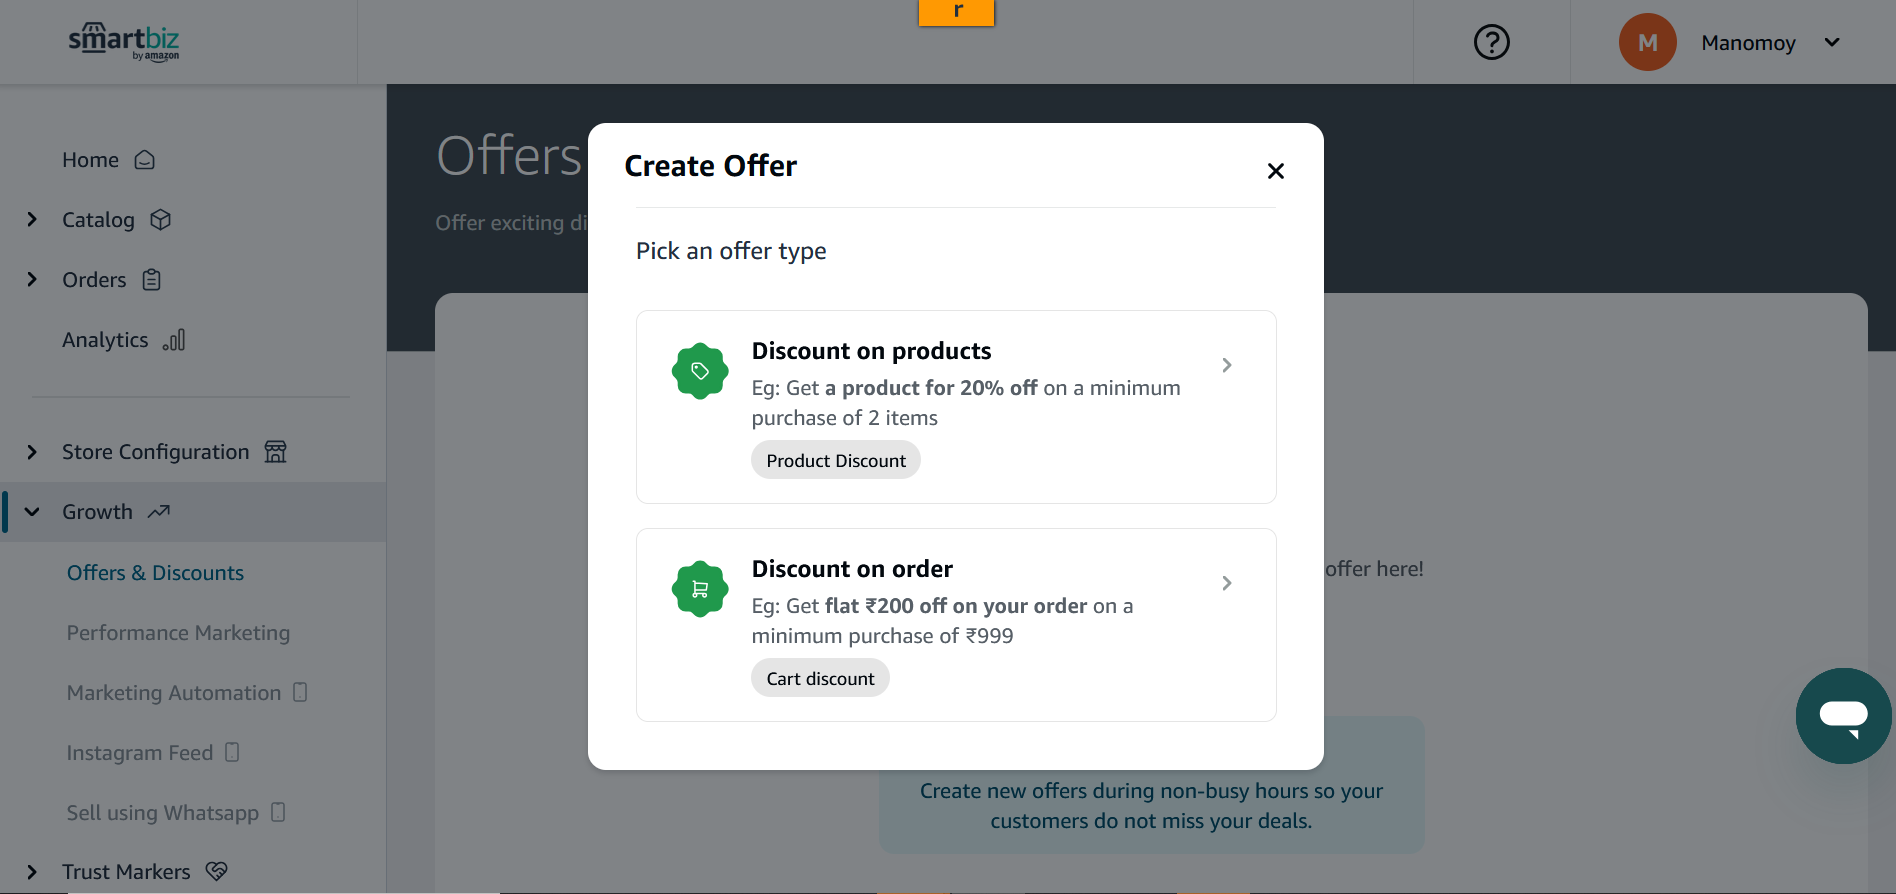Click the green product tag icon

coord(700,371)
